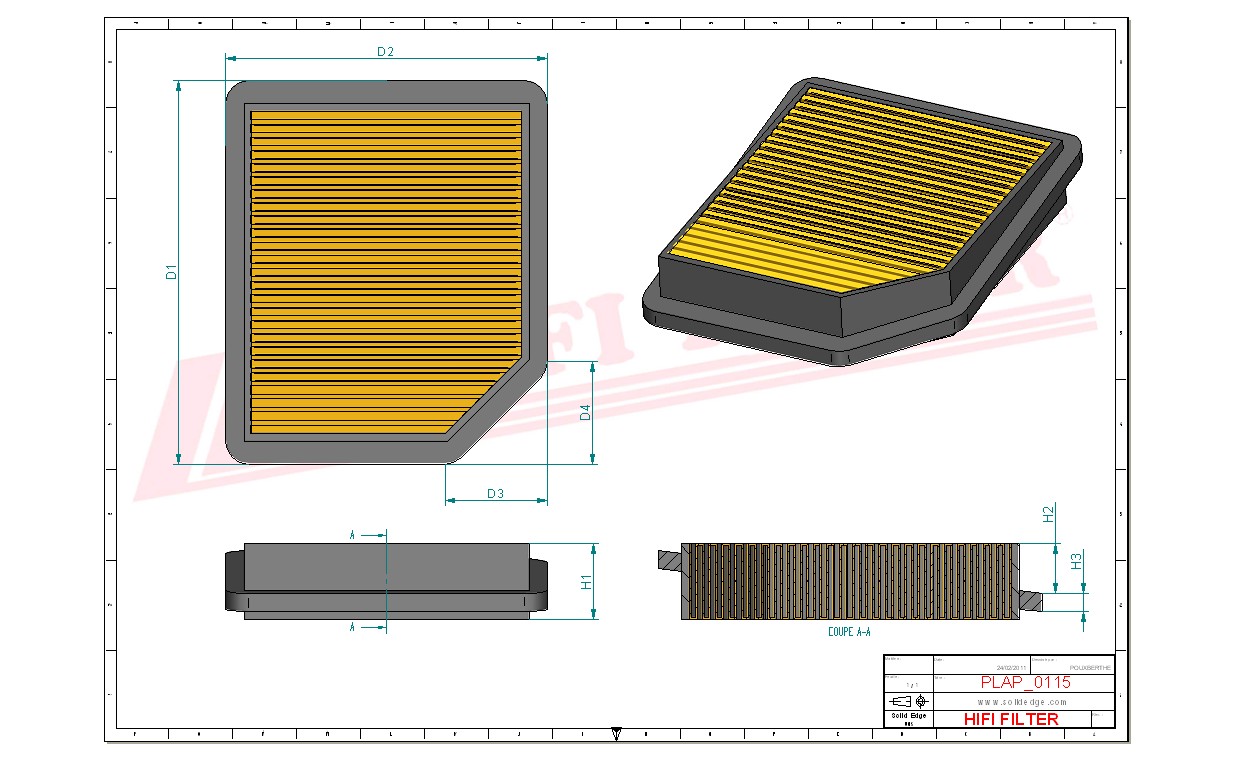Click the centering triangle mark on bottom border
The image size is (1233, 760).
[617, 733]
